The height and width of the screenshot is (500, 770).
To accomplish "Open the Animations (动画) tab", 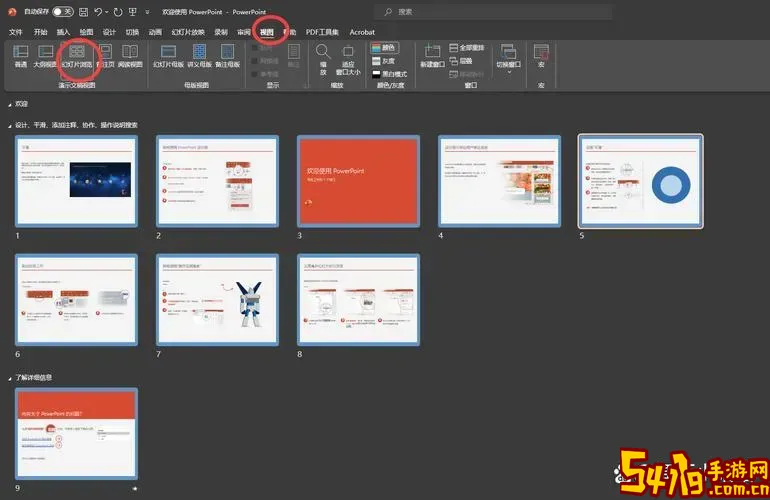I will [155, 32].
